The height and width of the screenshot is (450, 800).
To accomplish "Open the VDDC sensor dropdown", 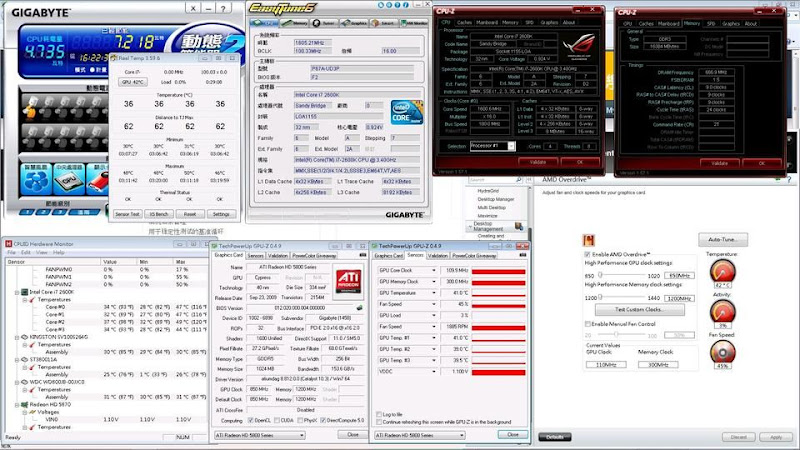I will click(434, 371).
